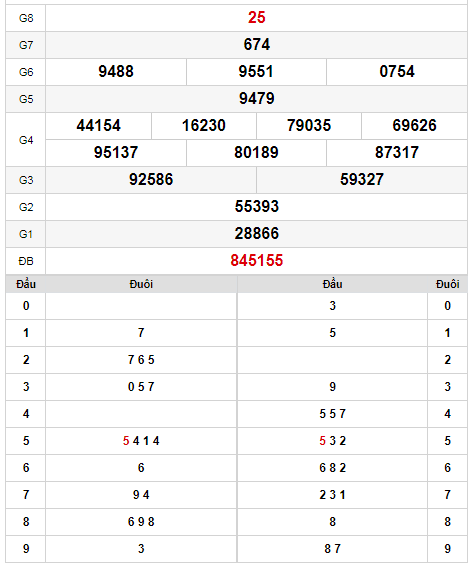Select G4 number 44154
The height and width of the screenshot is (567, 473).
[x=98, y=126]
